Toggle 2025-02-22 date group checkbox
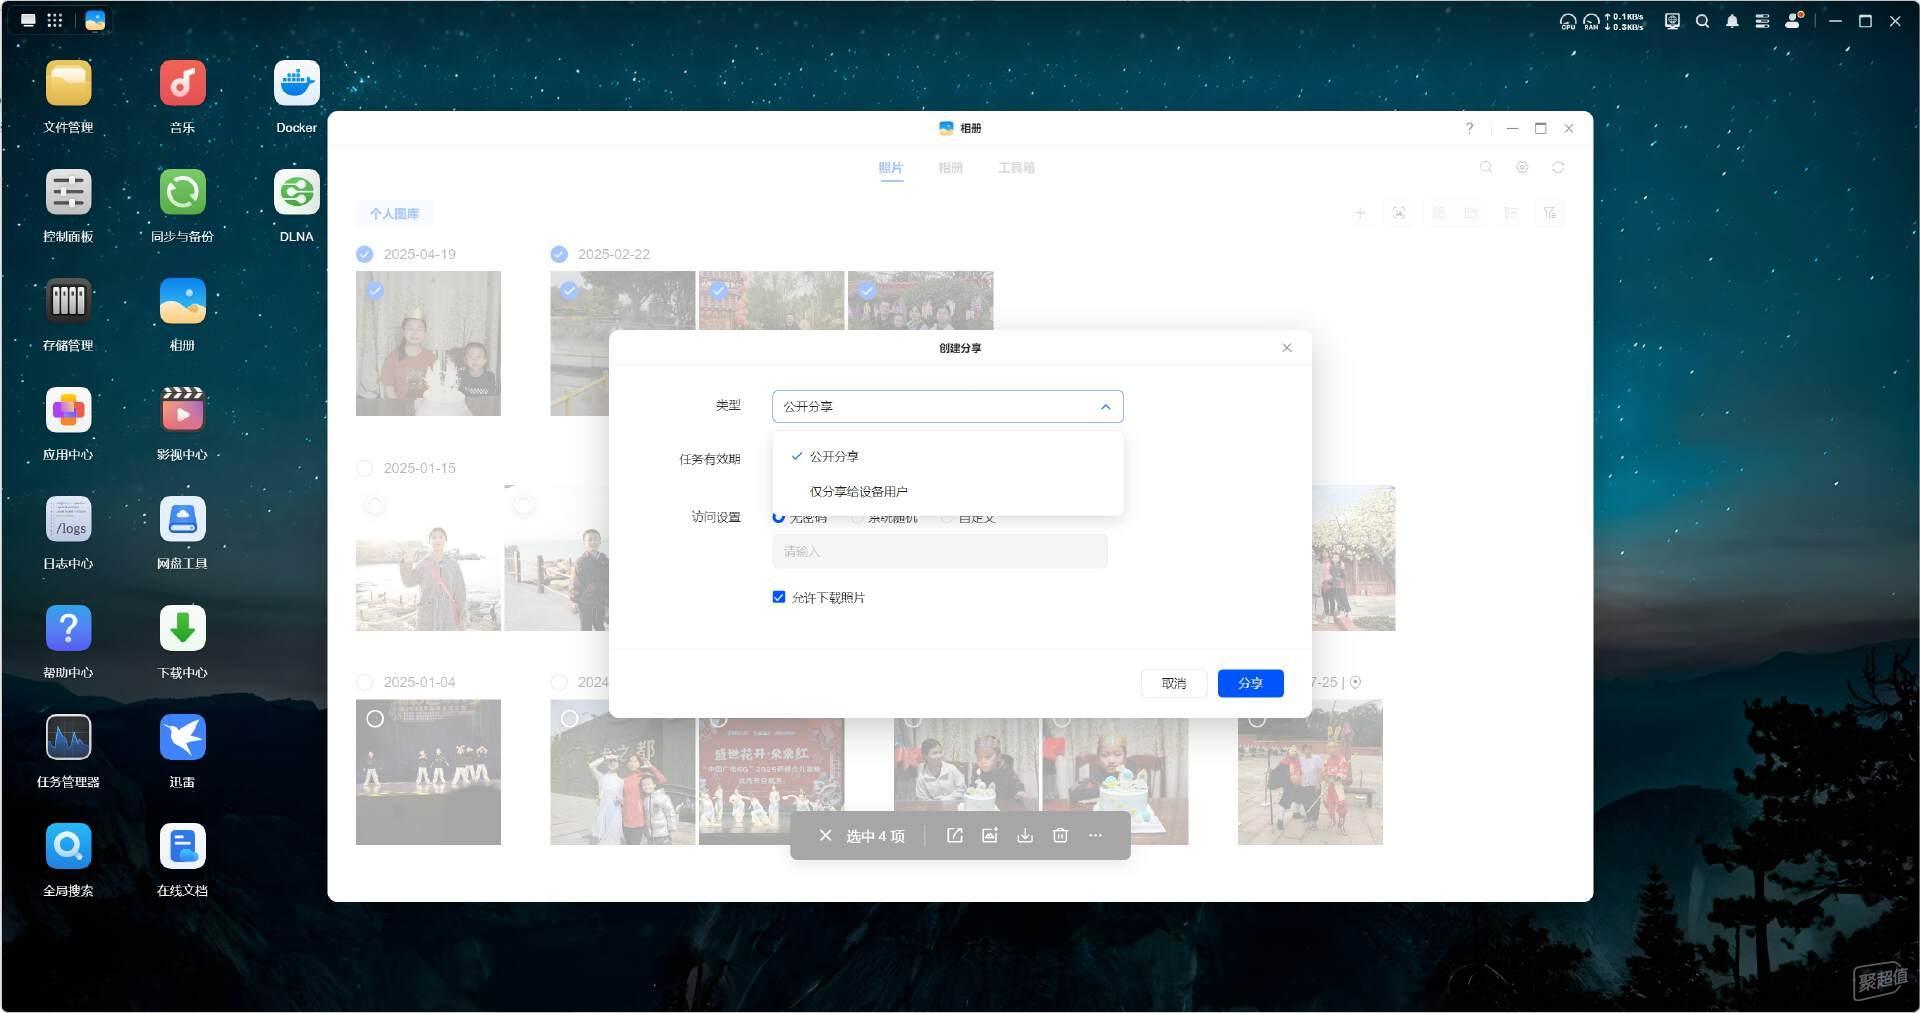 (x=559, y=254)
